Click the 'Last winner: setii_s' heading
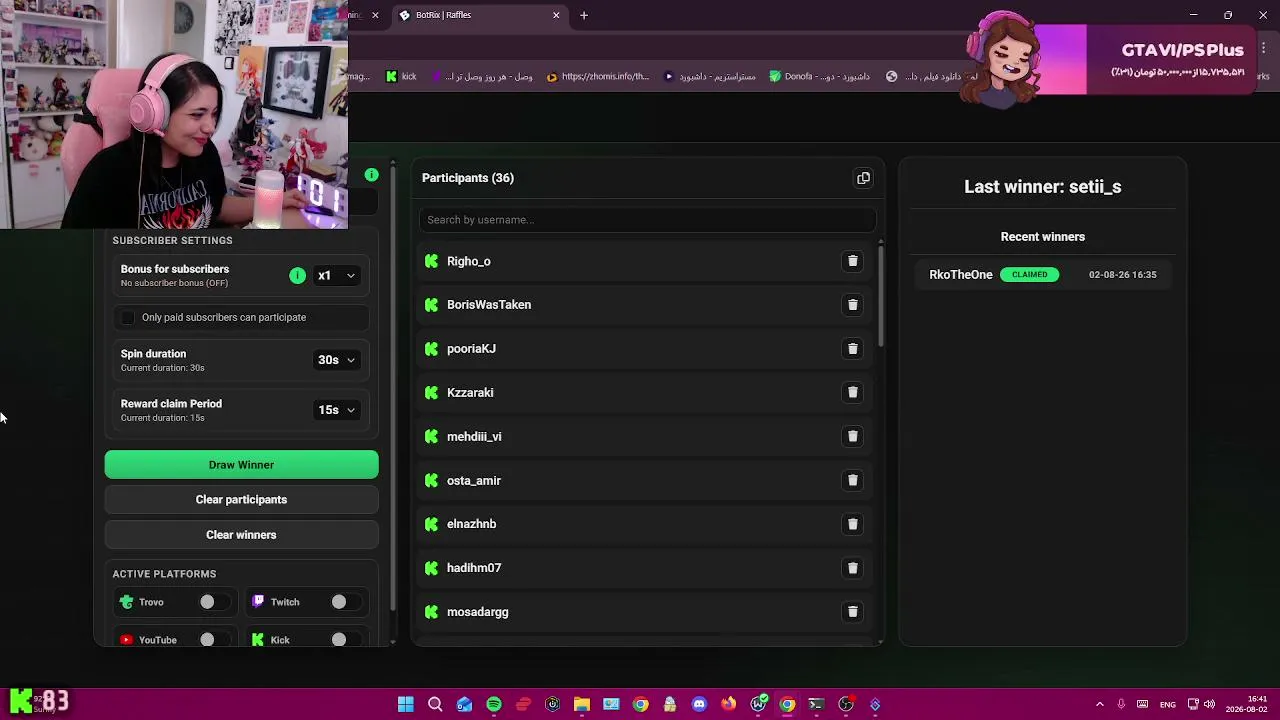Screen dimensions: 1280x720 (1042, 187)
